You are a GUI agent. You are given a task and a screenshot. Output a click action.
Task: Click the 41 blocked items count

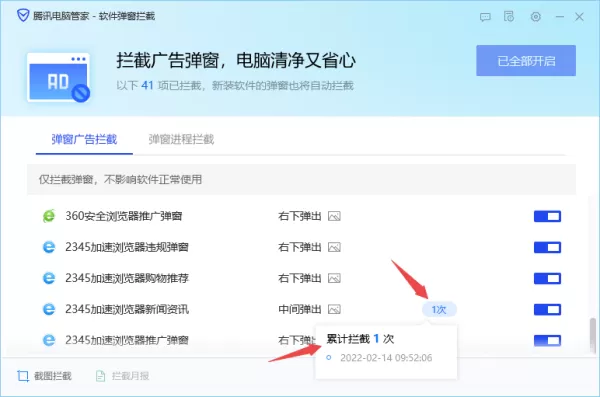(147, 85)
